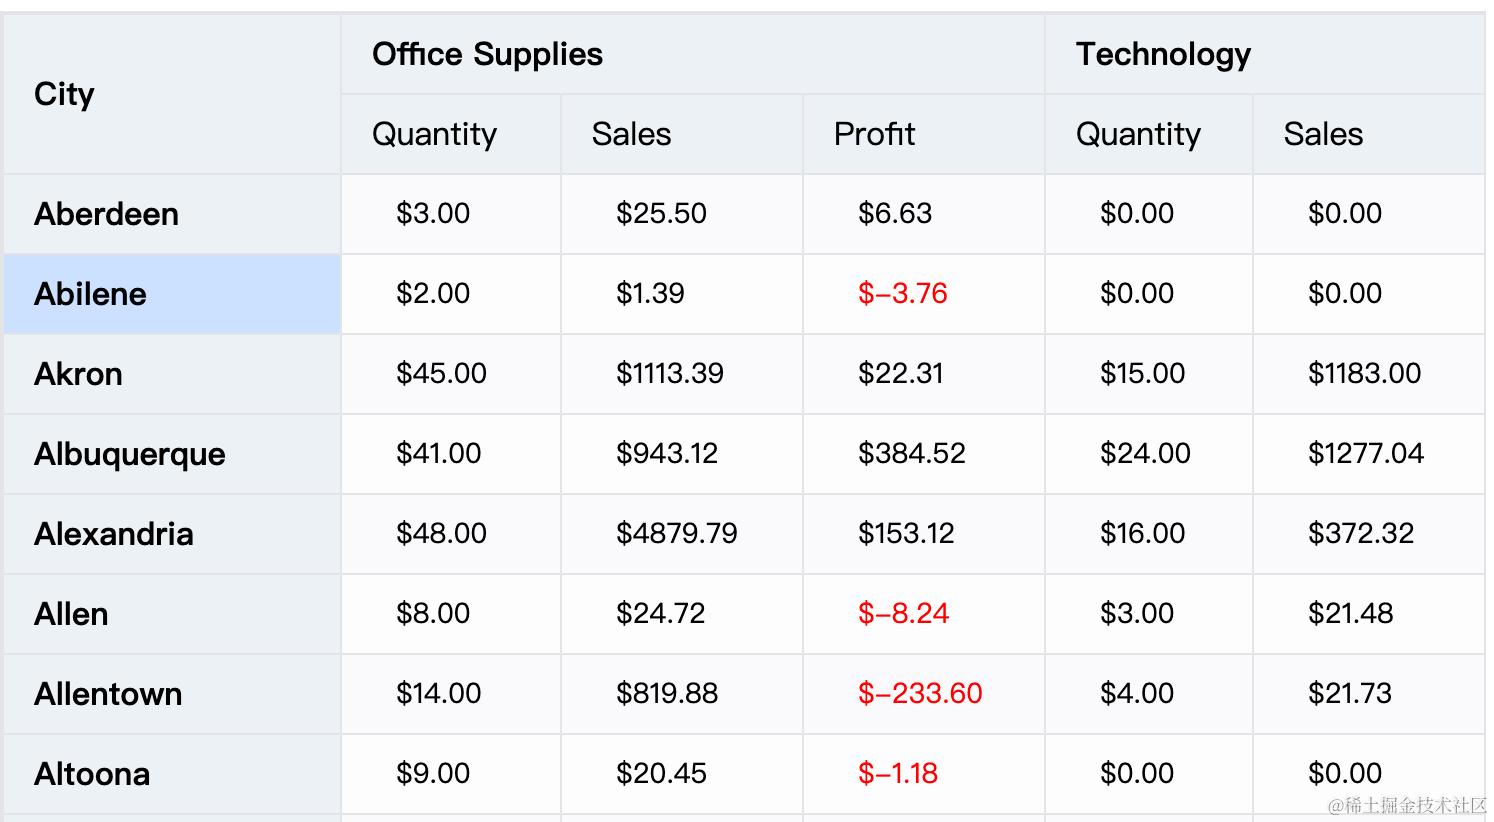Select the Office Supplies group header
The width and height of the screenshot is (1494, 822).
487,54
